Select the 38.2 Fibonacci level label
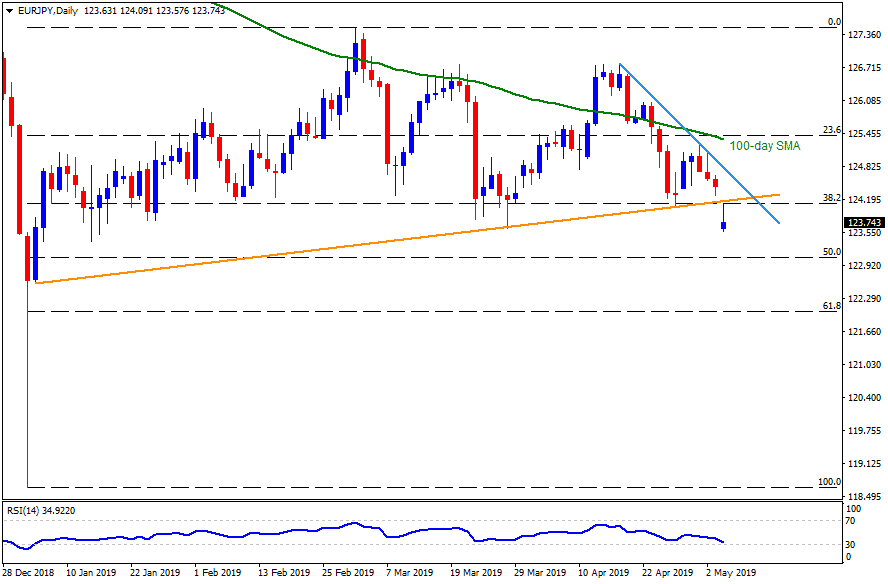888x584 pixels. coord(829,198)
